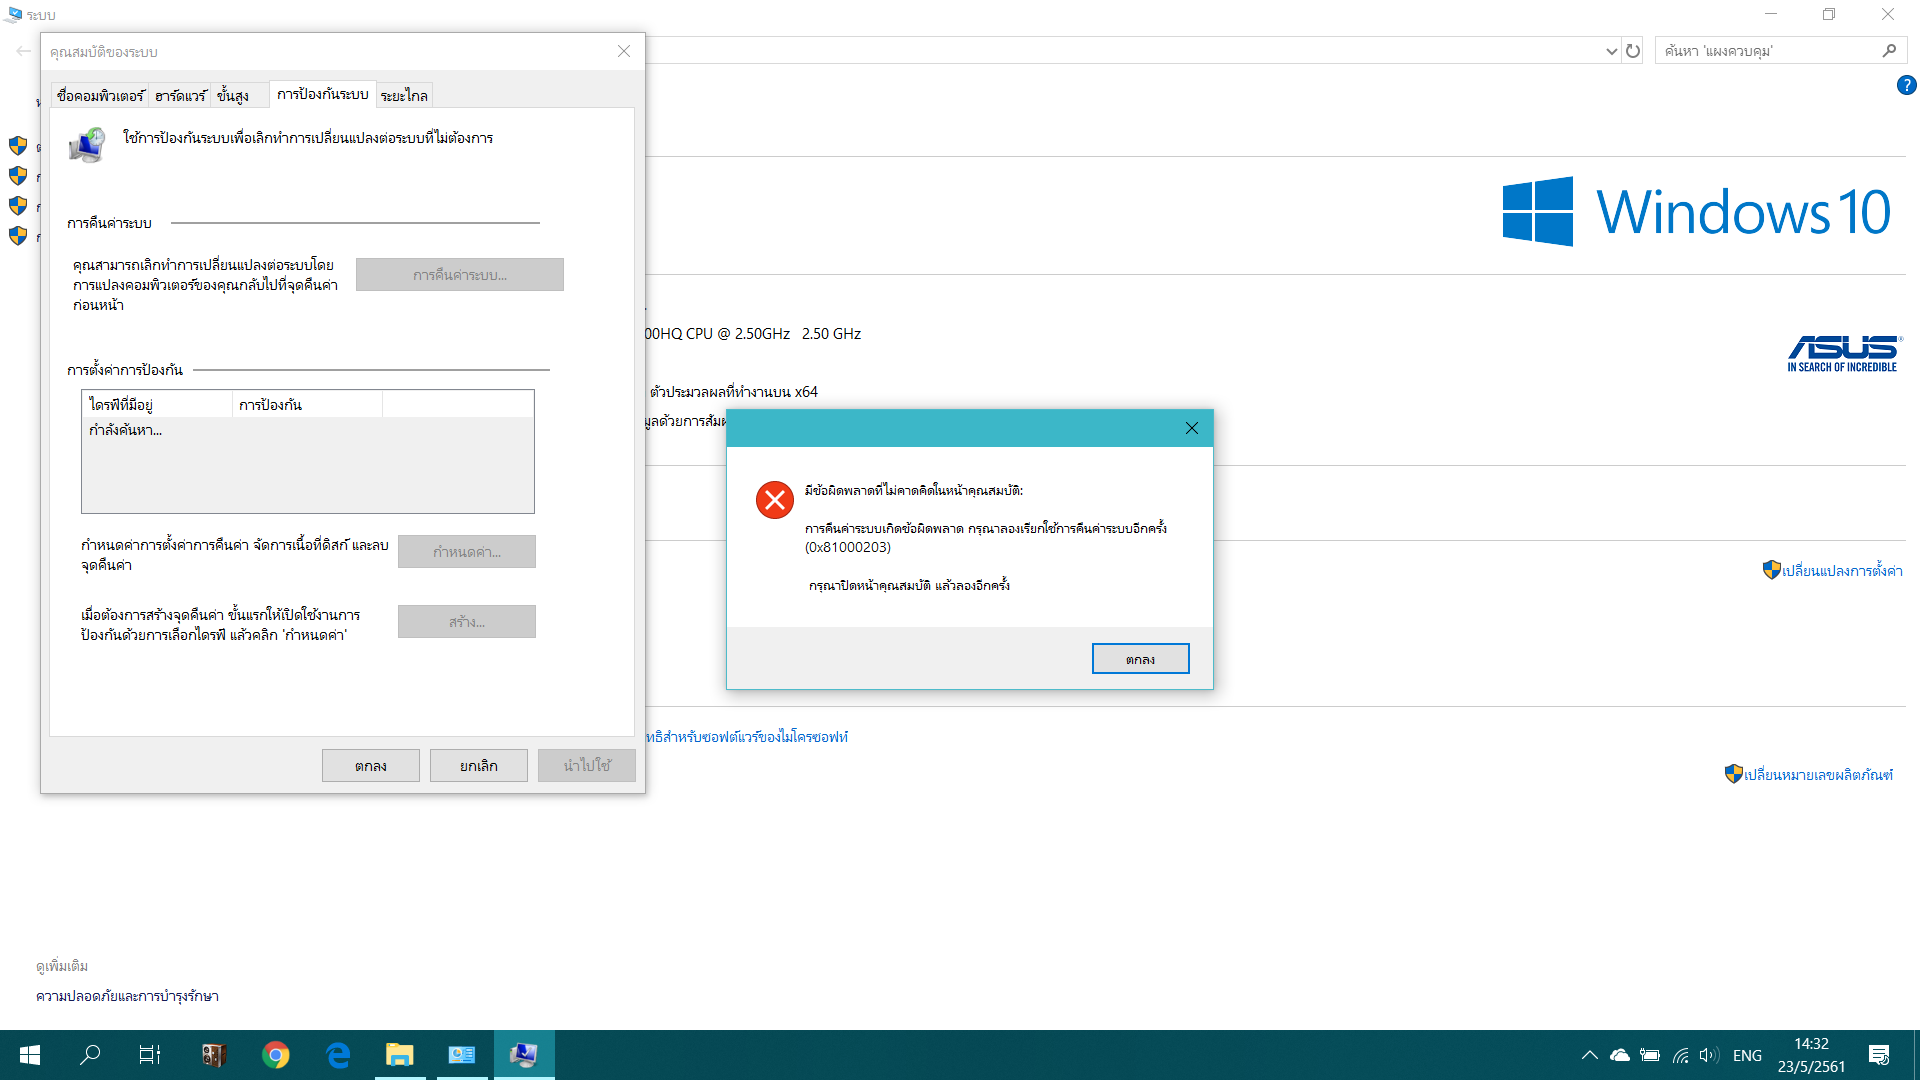This screenshot has height=1080, width=1920.
Task: Click the error code (0x81000203) text
Action: [848, 547]
